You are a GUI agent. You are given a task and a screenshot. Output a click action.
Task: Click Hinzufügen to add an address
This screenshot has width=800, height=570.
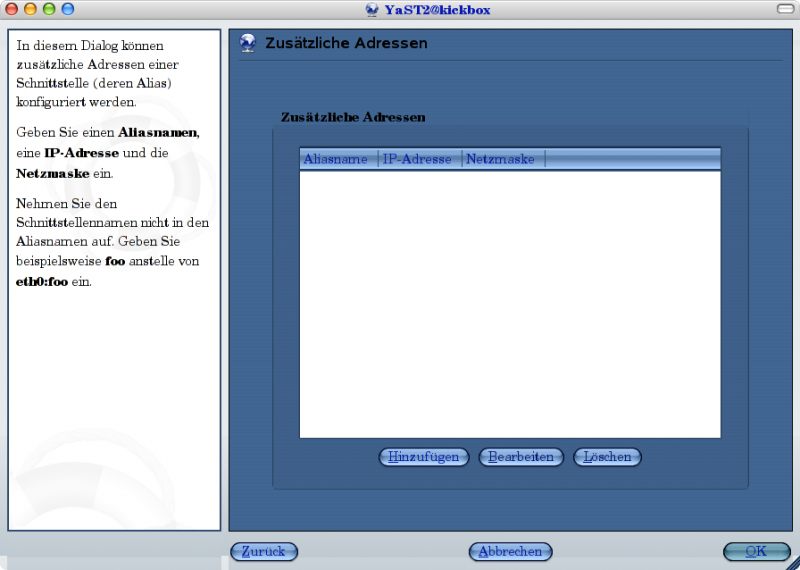tap(424, 457)
